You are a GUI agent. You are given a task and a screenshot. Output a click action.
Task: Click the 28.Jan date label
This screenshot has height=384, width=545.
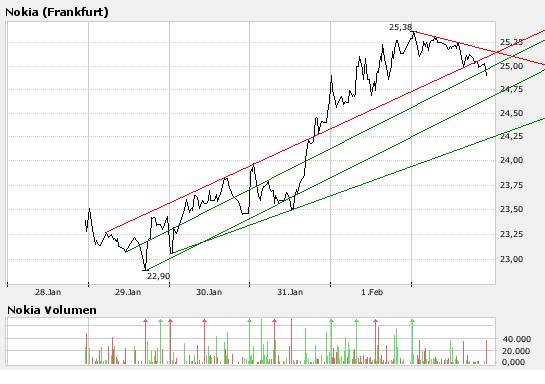point(48,292)
